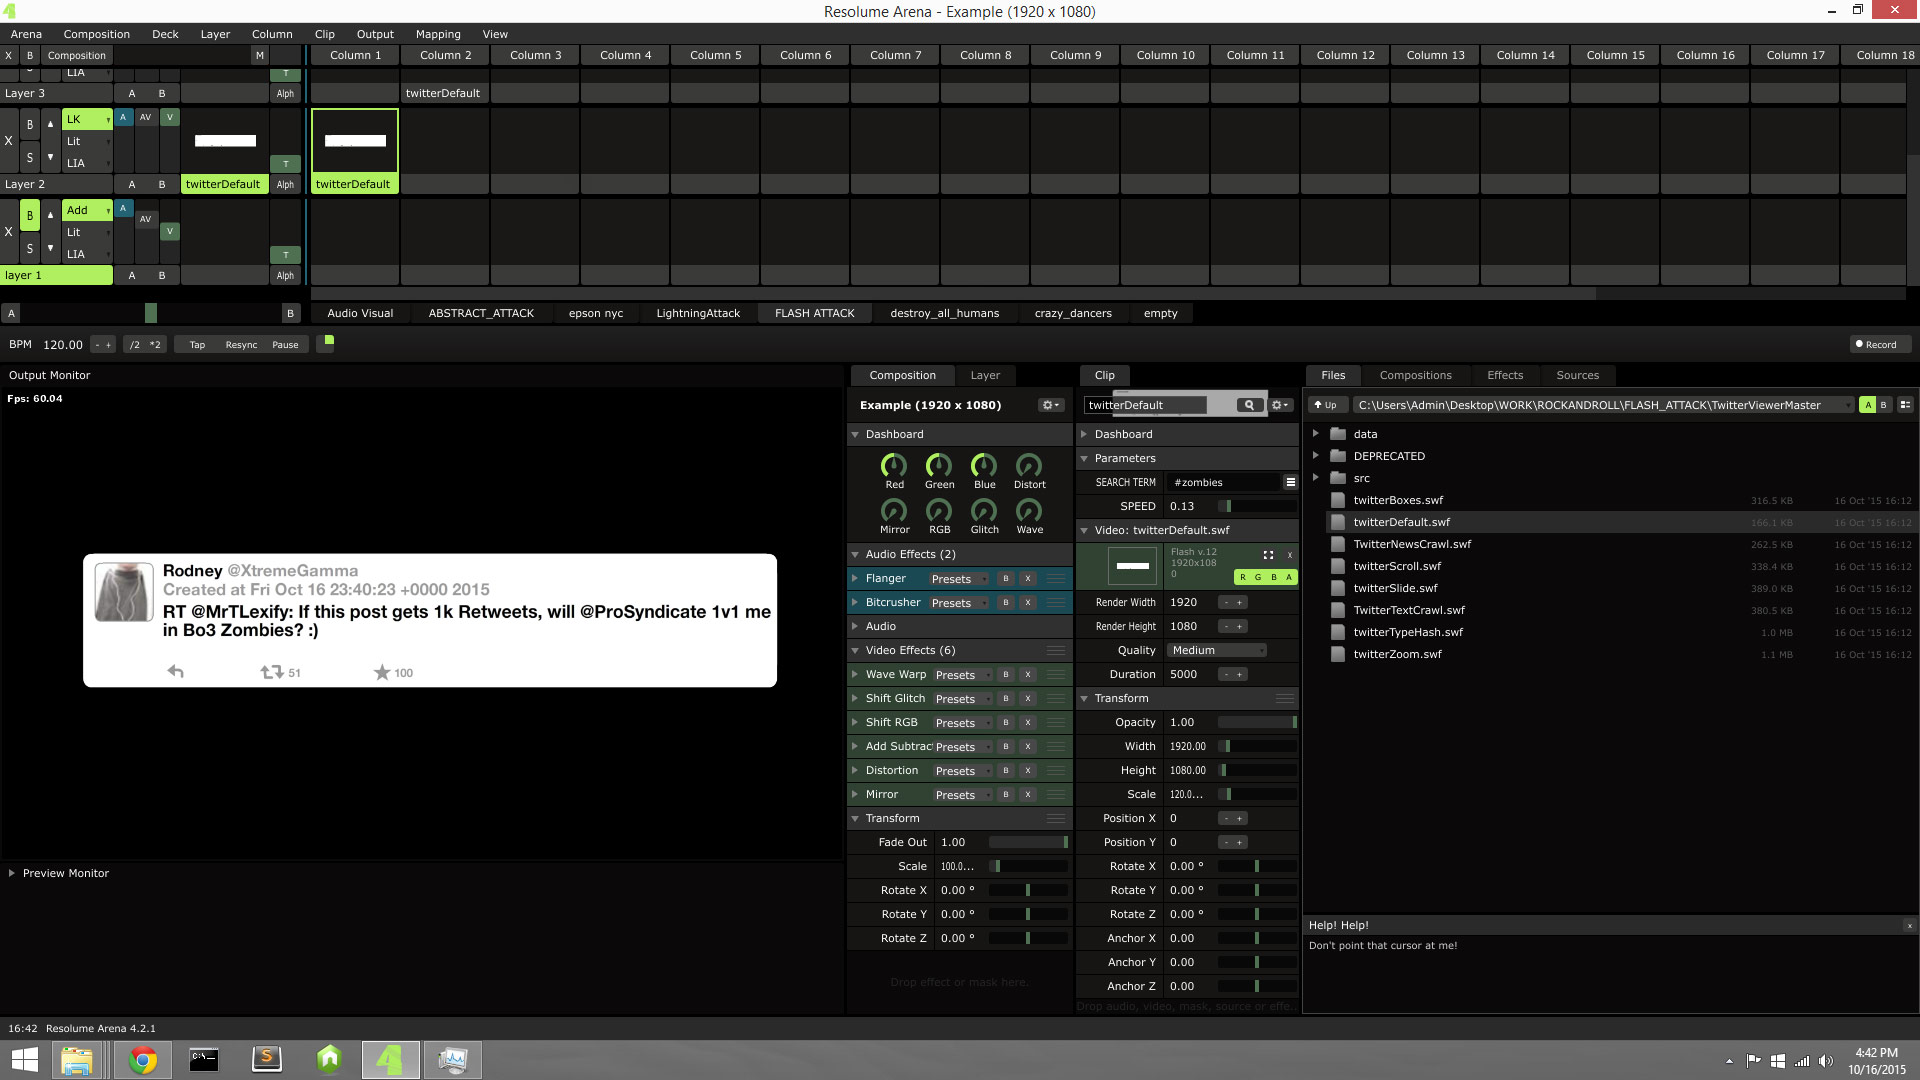Click the Mirror dashboard knob
Image resolution: width=1920 pixels, height=1080 pixels.
point(894,510)
